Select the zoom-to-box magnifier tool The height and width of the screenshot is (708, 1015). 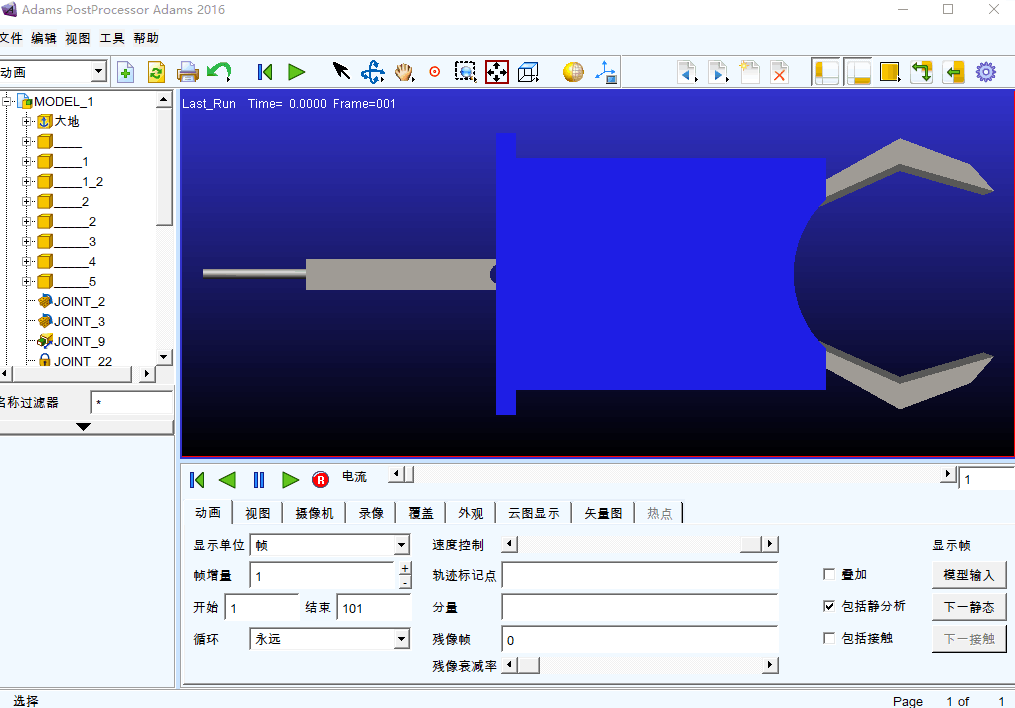[465, 72]
